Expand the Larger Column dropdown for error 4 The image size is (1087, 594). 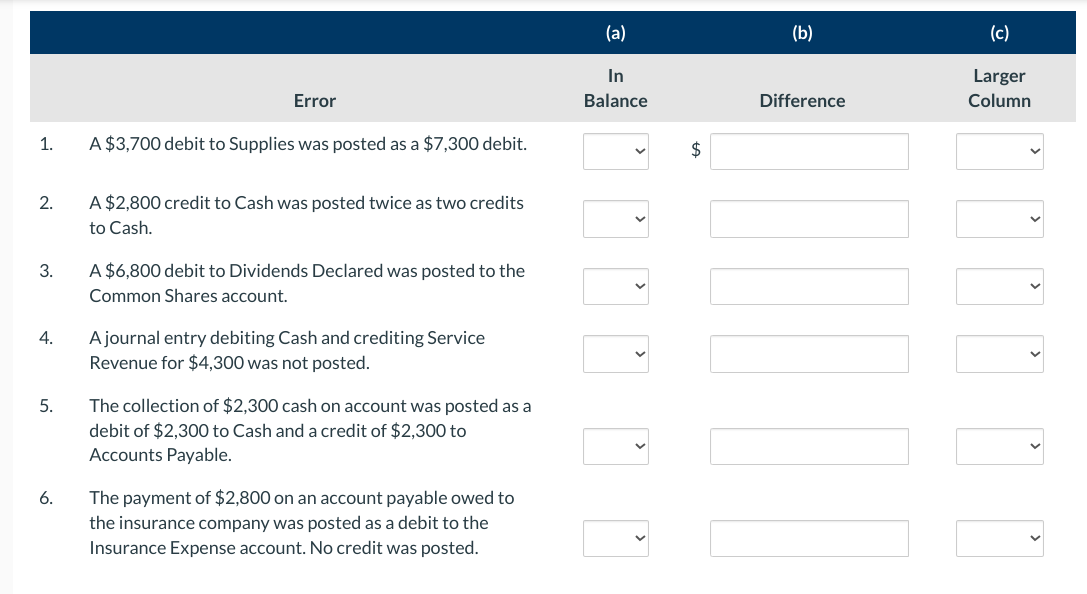999,353
